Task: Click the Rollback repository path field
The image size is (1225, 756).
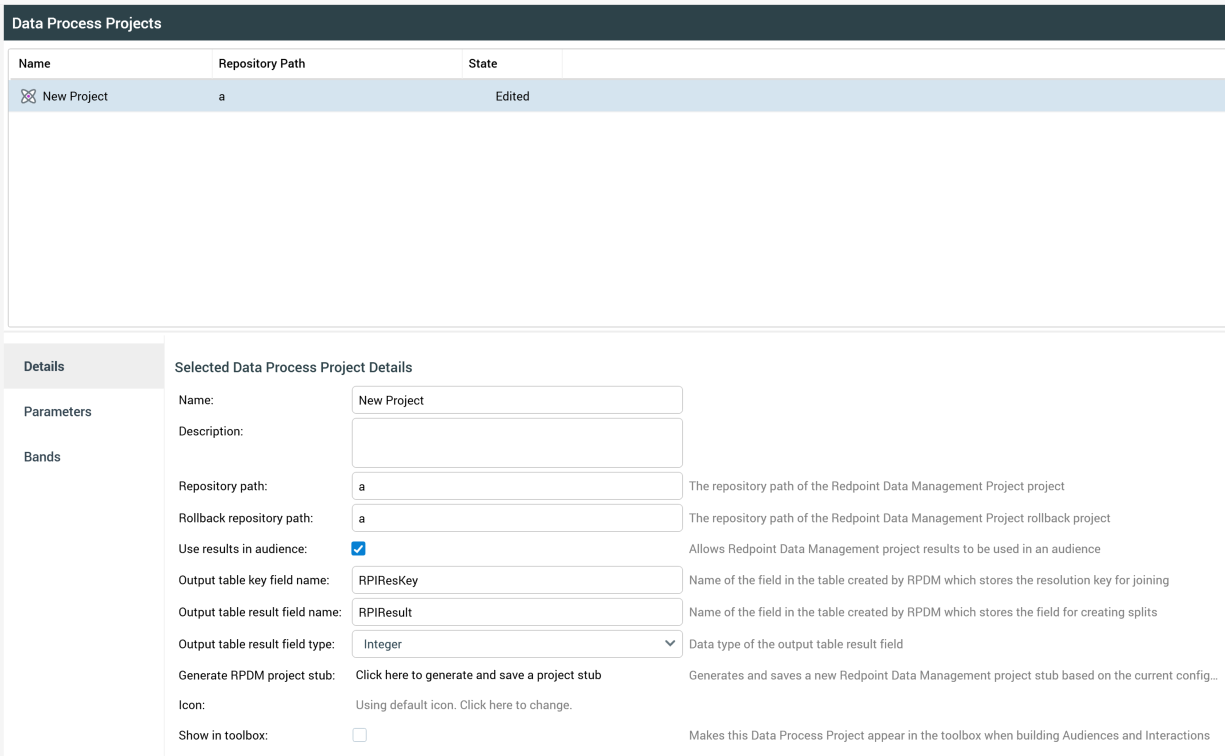Action: point(516,517)
